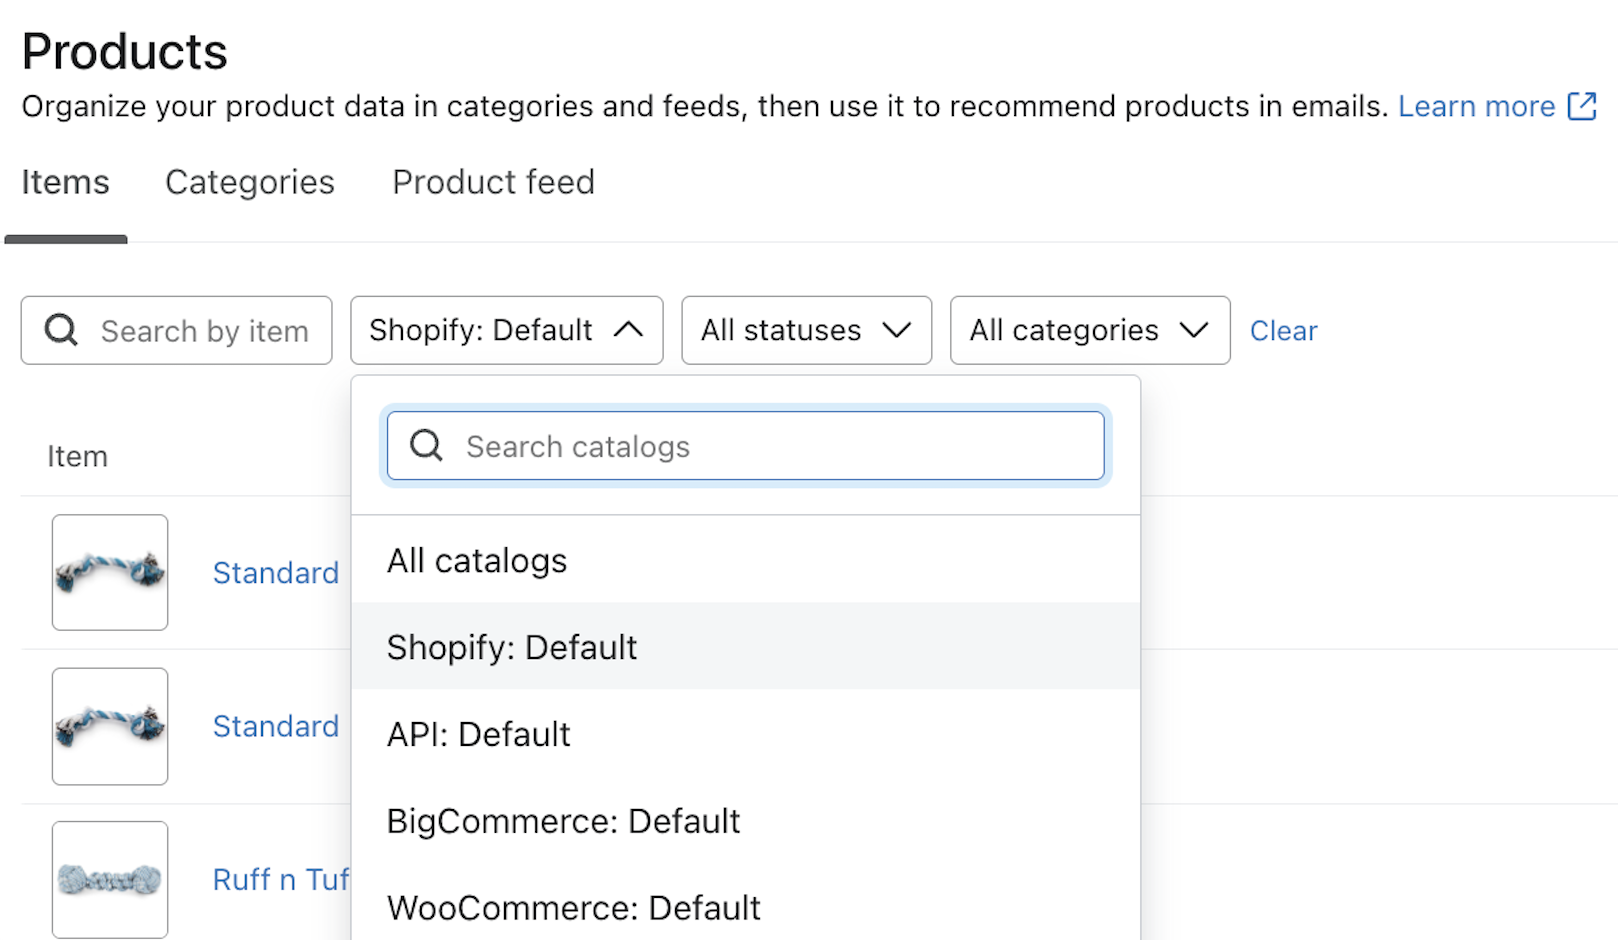Expand the All statuses dropdown
This screenshot has width=1618, height=940.
tap(806, 330)
